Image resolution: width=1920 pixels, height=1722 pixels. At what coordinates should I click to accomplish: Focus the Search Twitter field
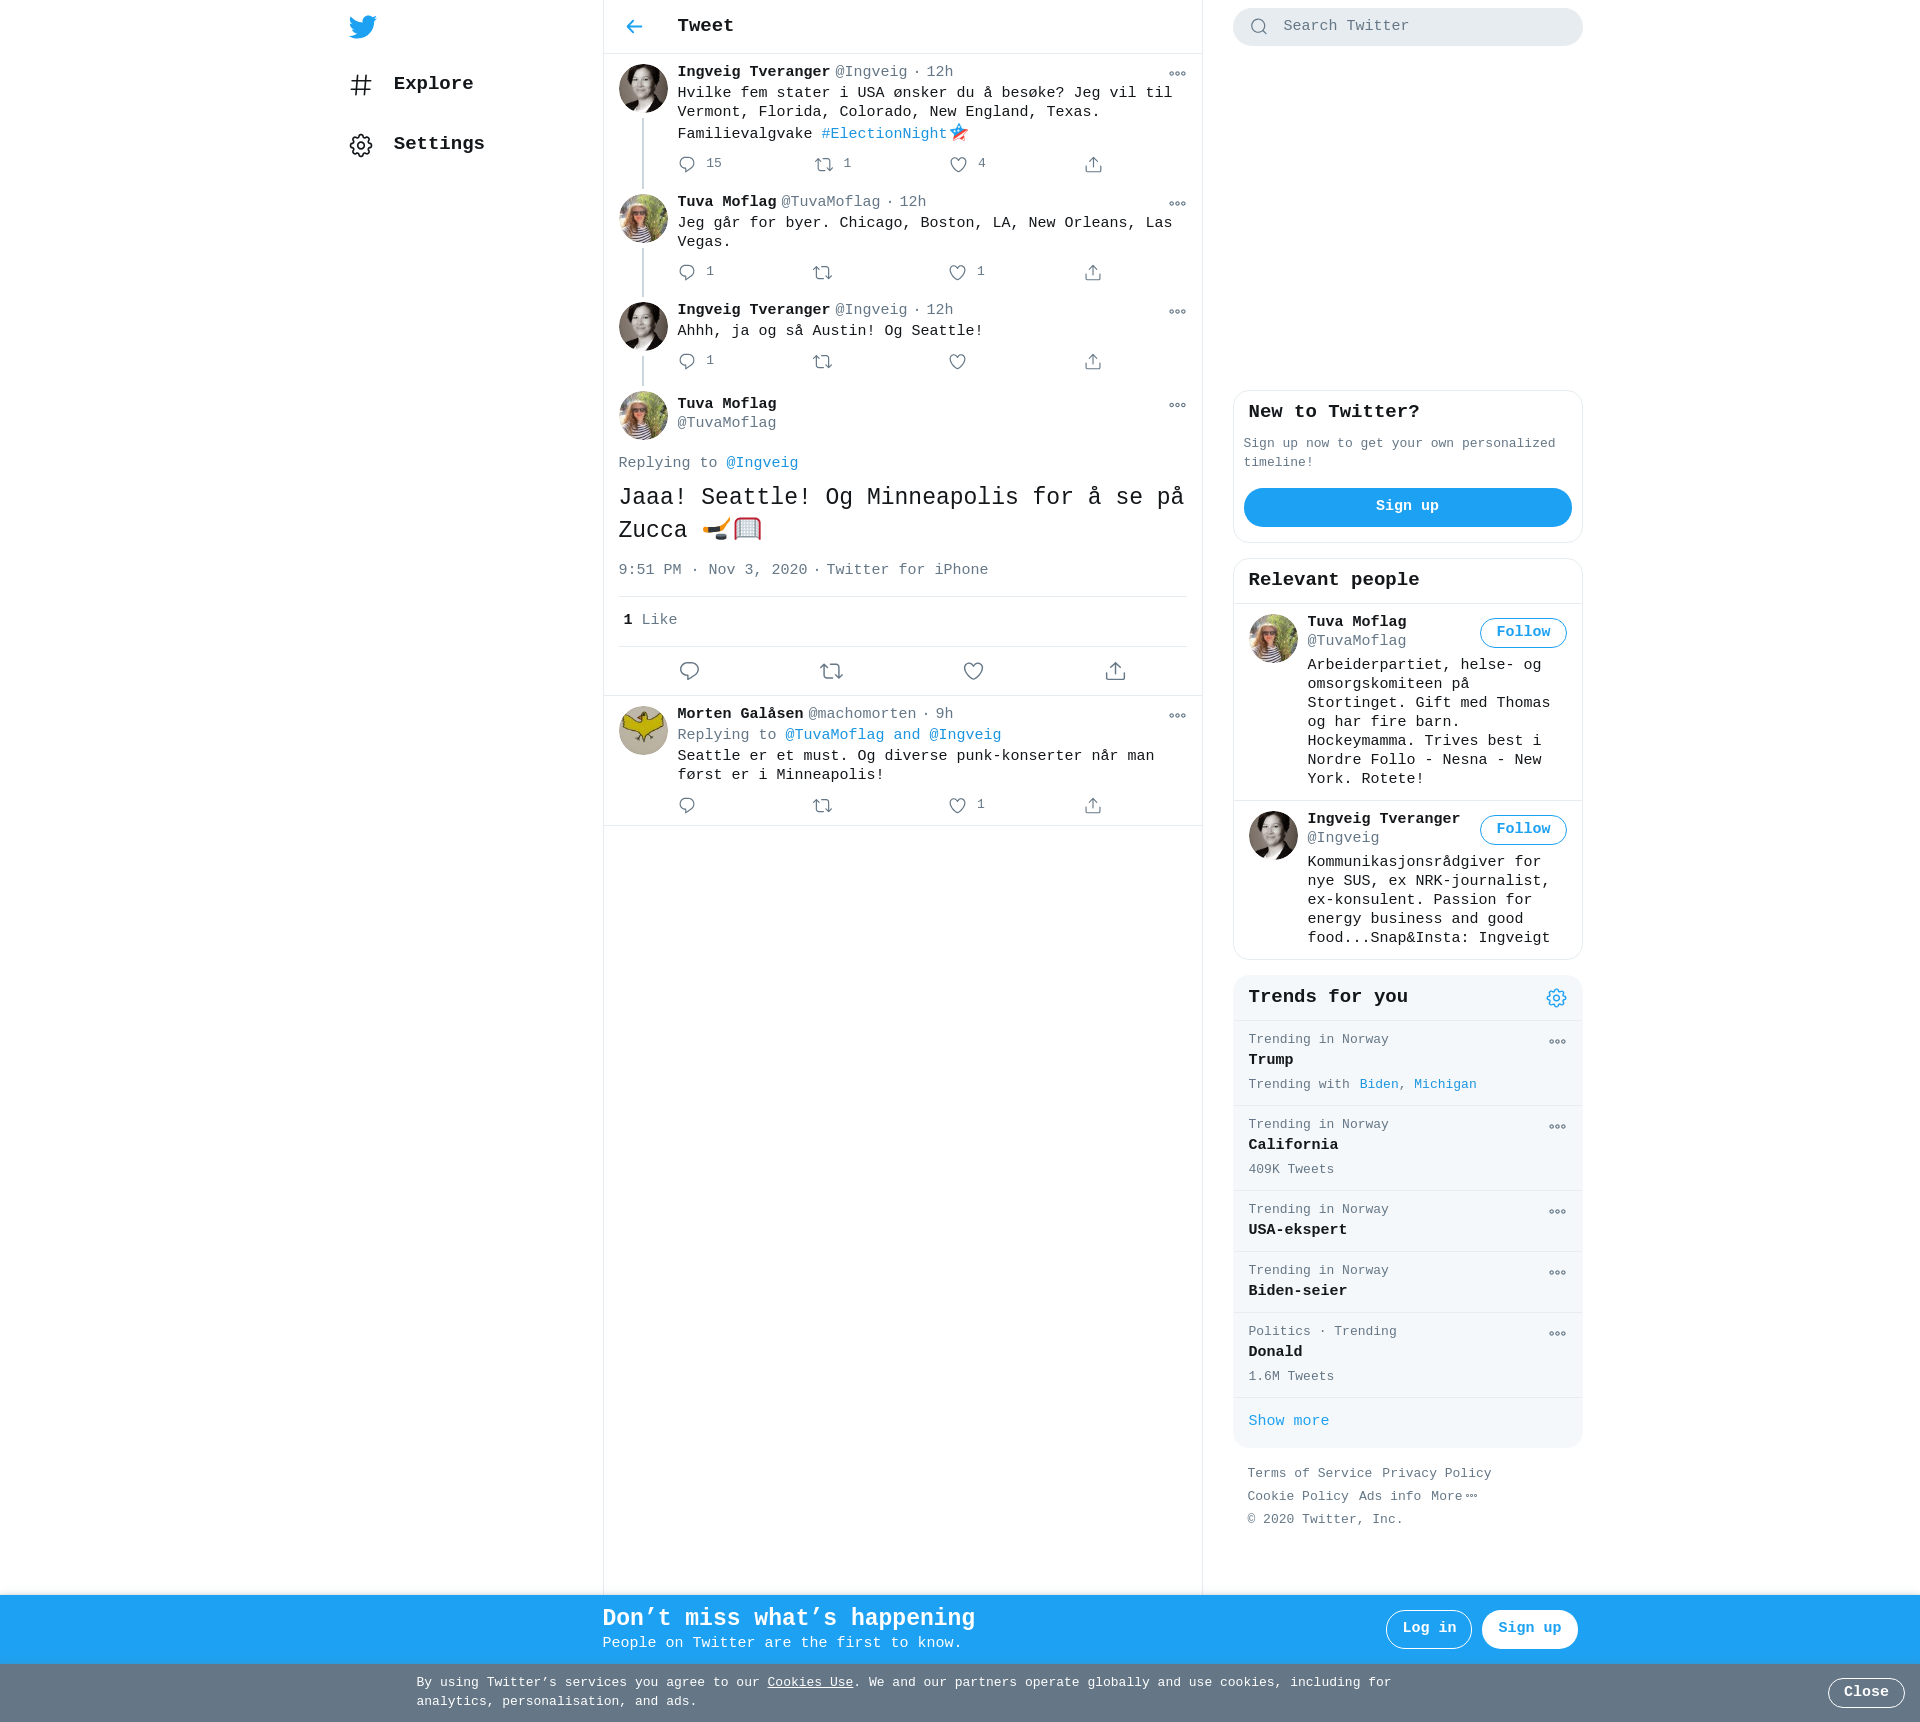point(1407,27)
